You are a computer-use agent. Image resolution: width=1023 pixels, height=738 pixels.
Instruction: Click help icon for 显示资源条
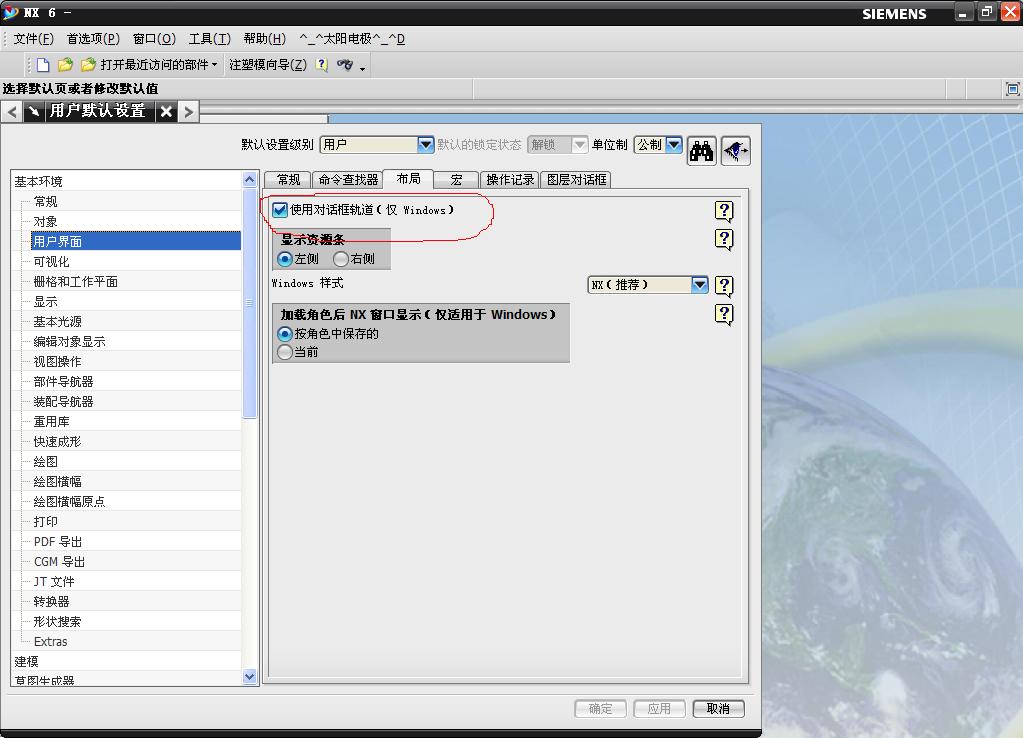(x=724, y=239)
